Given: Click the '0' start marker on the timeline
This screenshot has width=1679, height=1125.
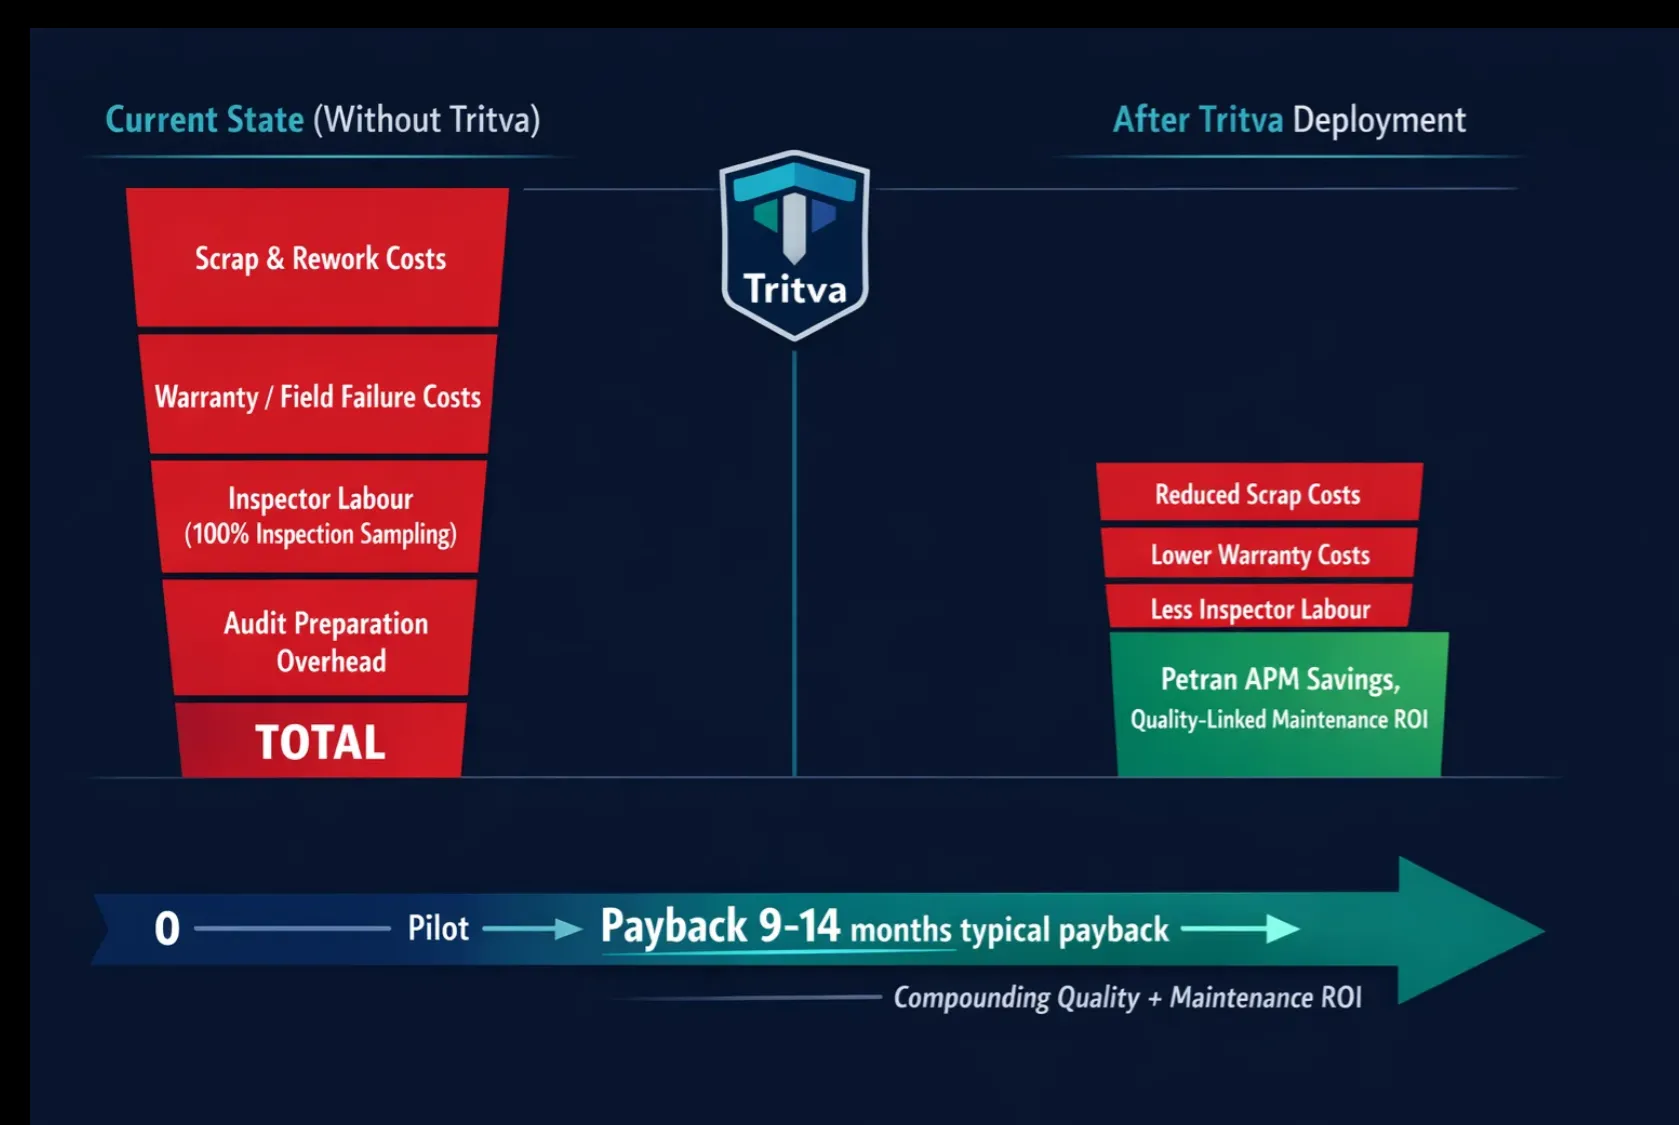Looking at the screenshot, I should tap(167, 929).
